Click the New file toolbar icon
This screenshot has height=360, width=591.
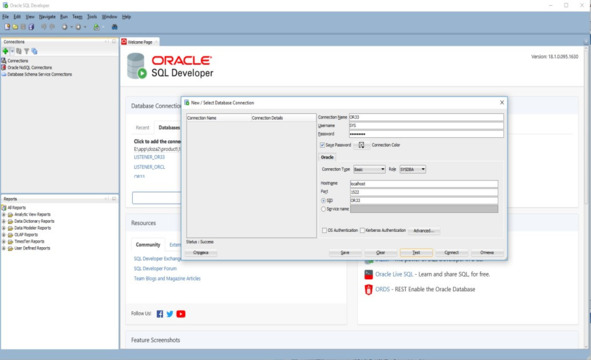coord(7,27)
